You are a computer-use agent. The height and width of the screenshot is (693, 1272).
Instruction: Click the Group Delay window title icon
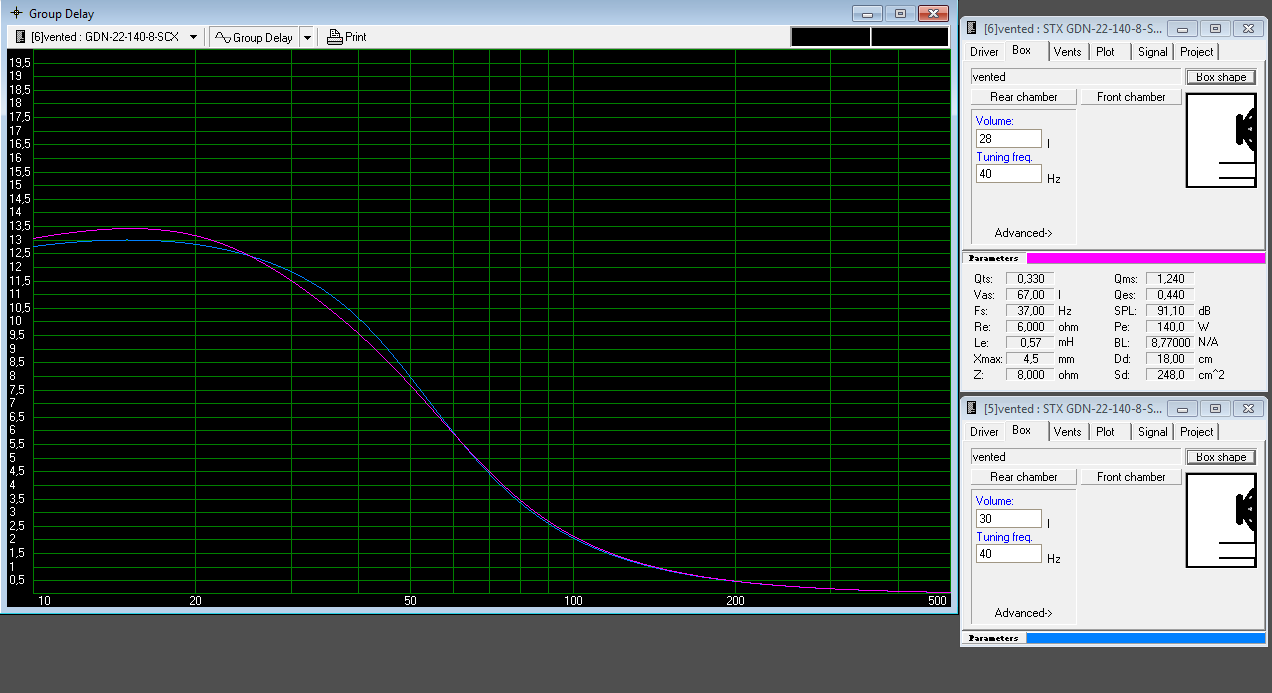click(x=15, y=13)
